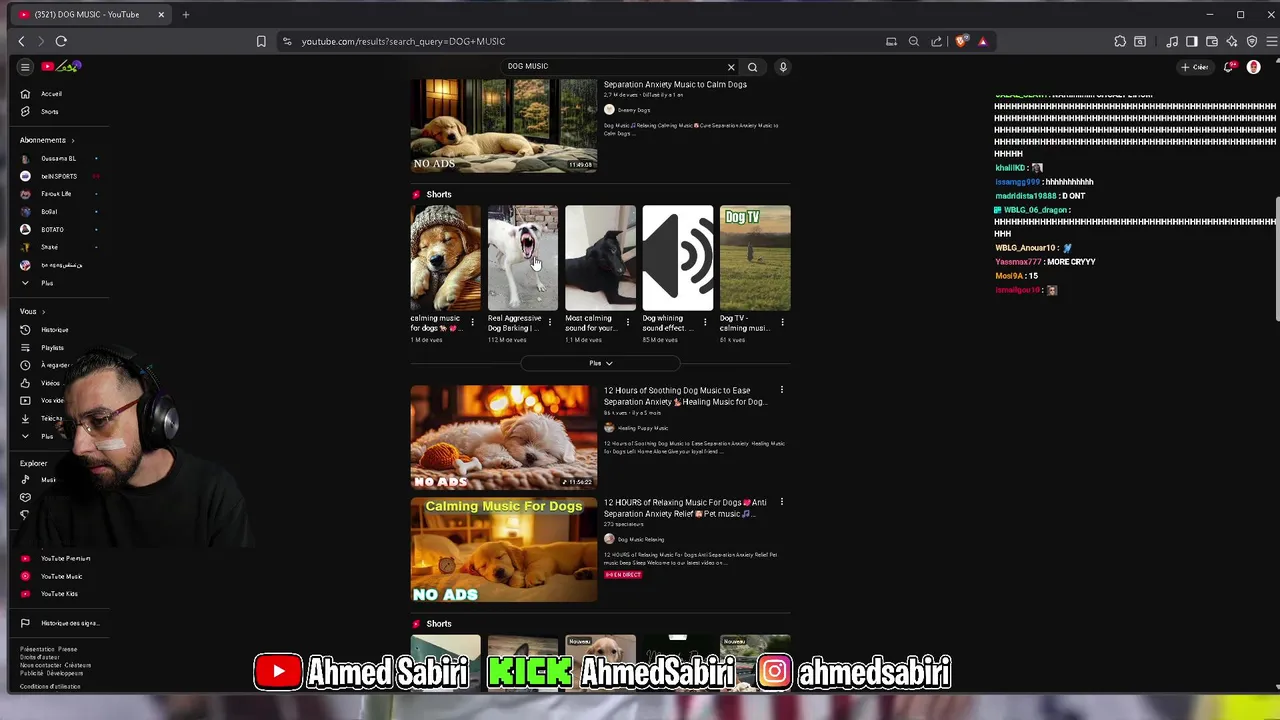Open YouTube notifications bell

[x=1230, y=67]
